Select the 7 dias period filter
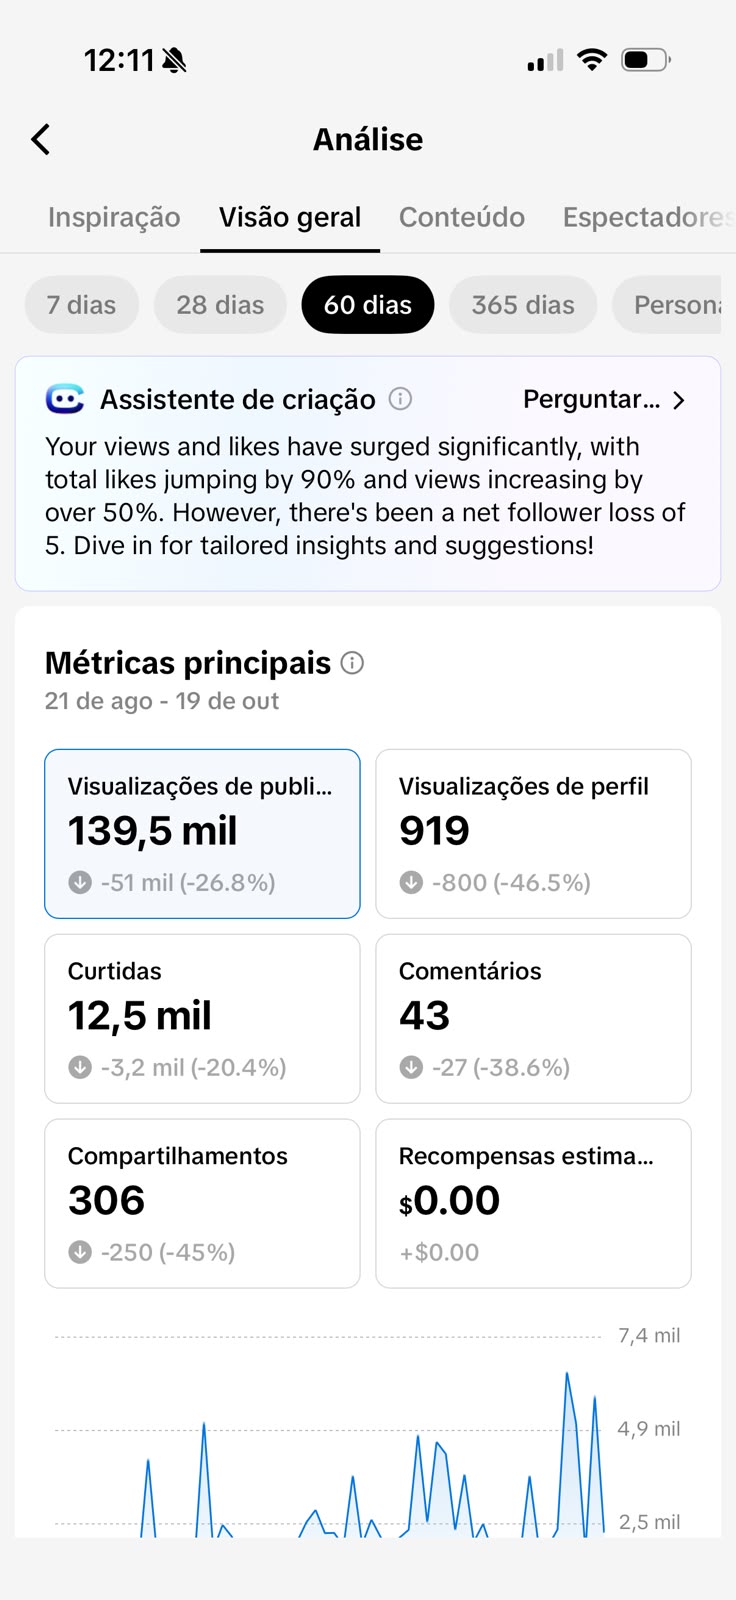 point(81,304)
